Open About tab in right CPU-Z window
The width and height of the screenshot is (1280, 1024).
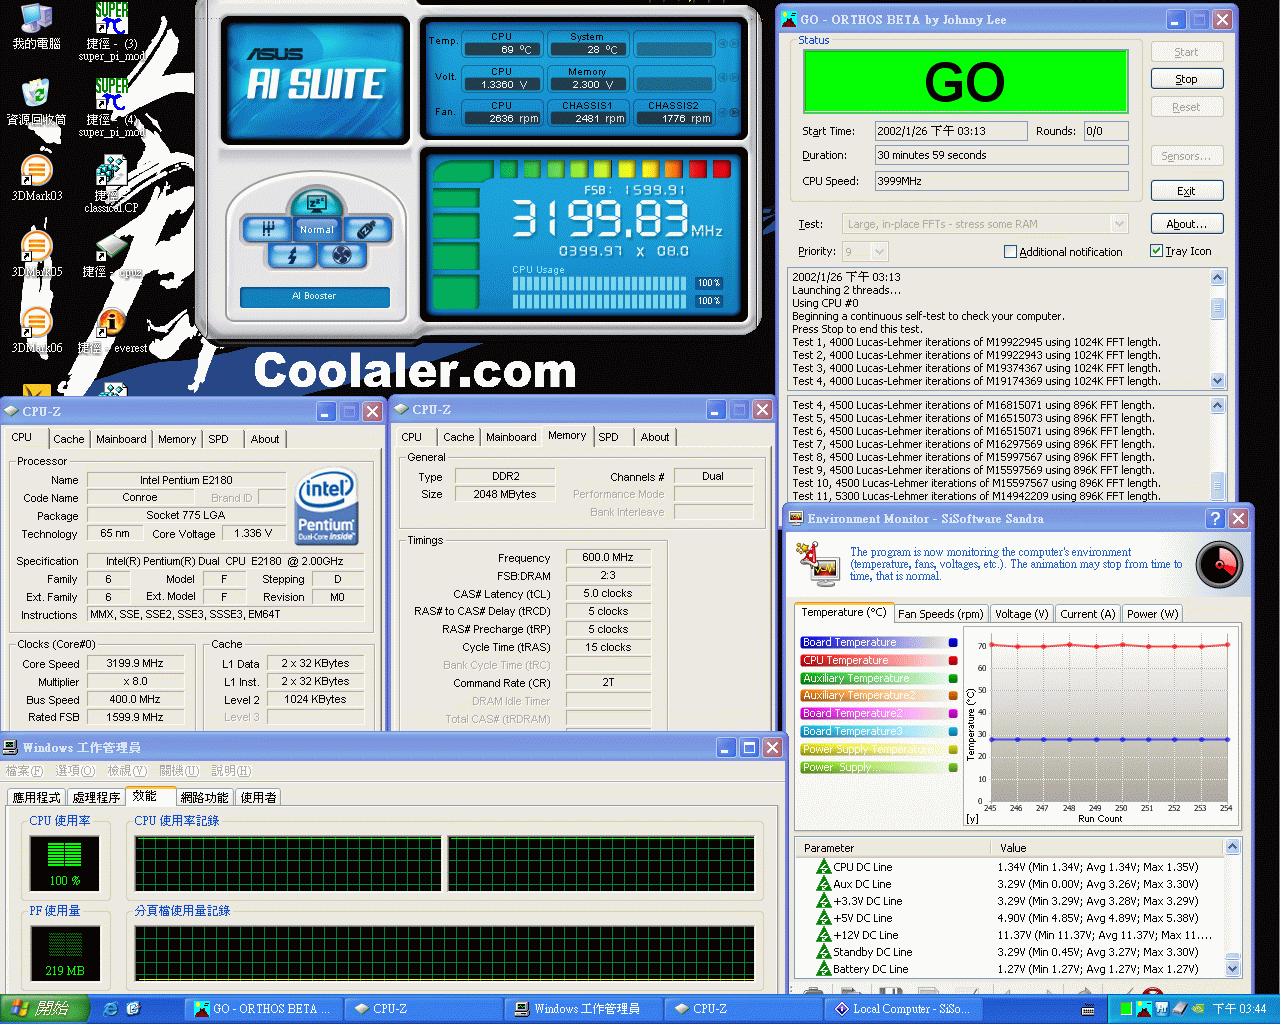coord(655,437)
